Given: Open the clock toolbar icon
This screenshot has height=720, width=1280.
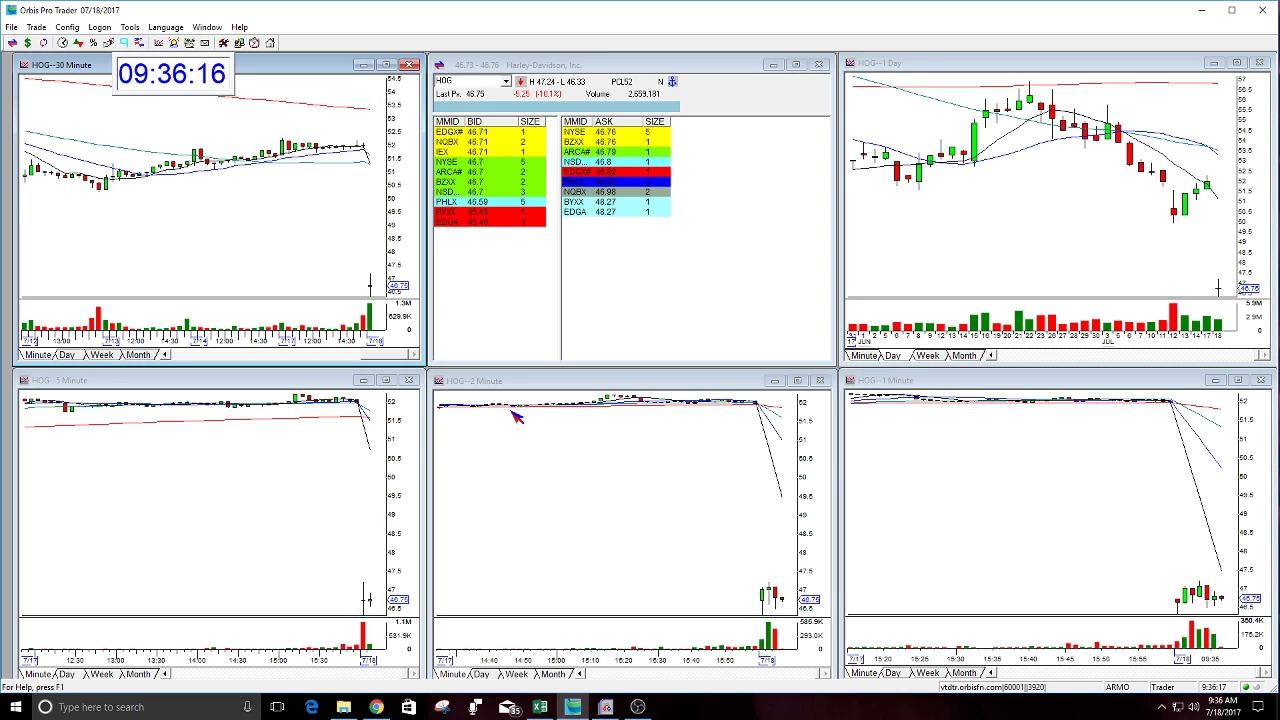Looking at the screenshot, I should coord(62,43).
